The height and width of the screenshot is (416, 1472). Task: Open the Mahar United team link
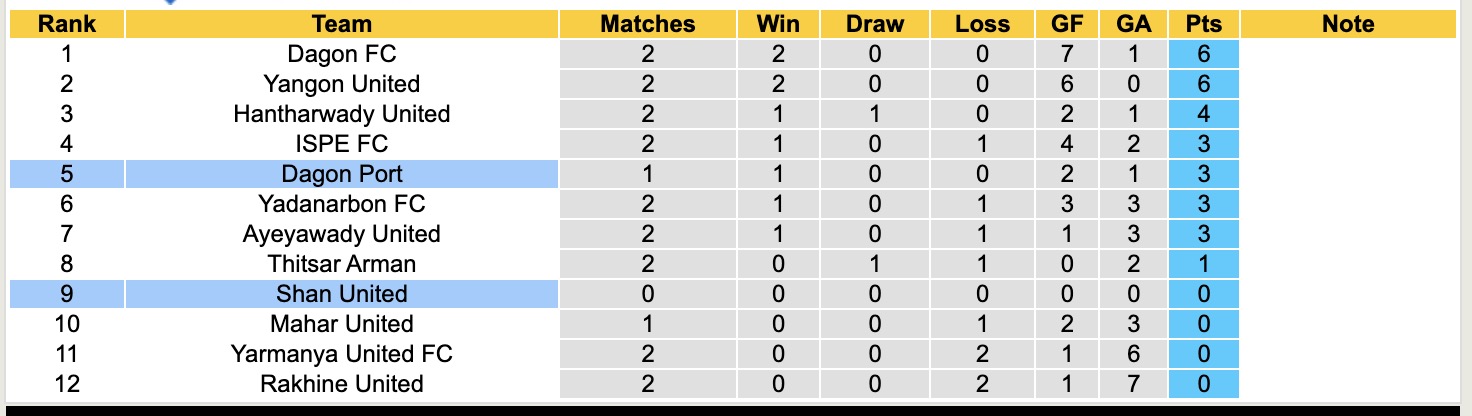coord(342,324)
